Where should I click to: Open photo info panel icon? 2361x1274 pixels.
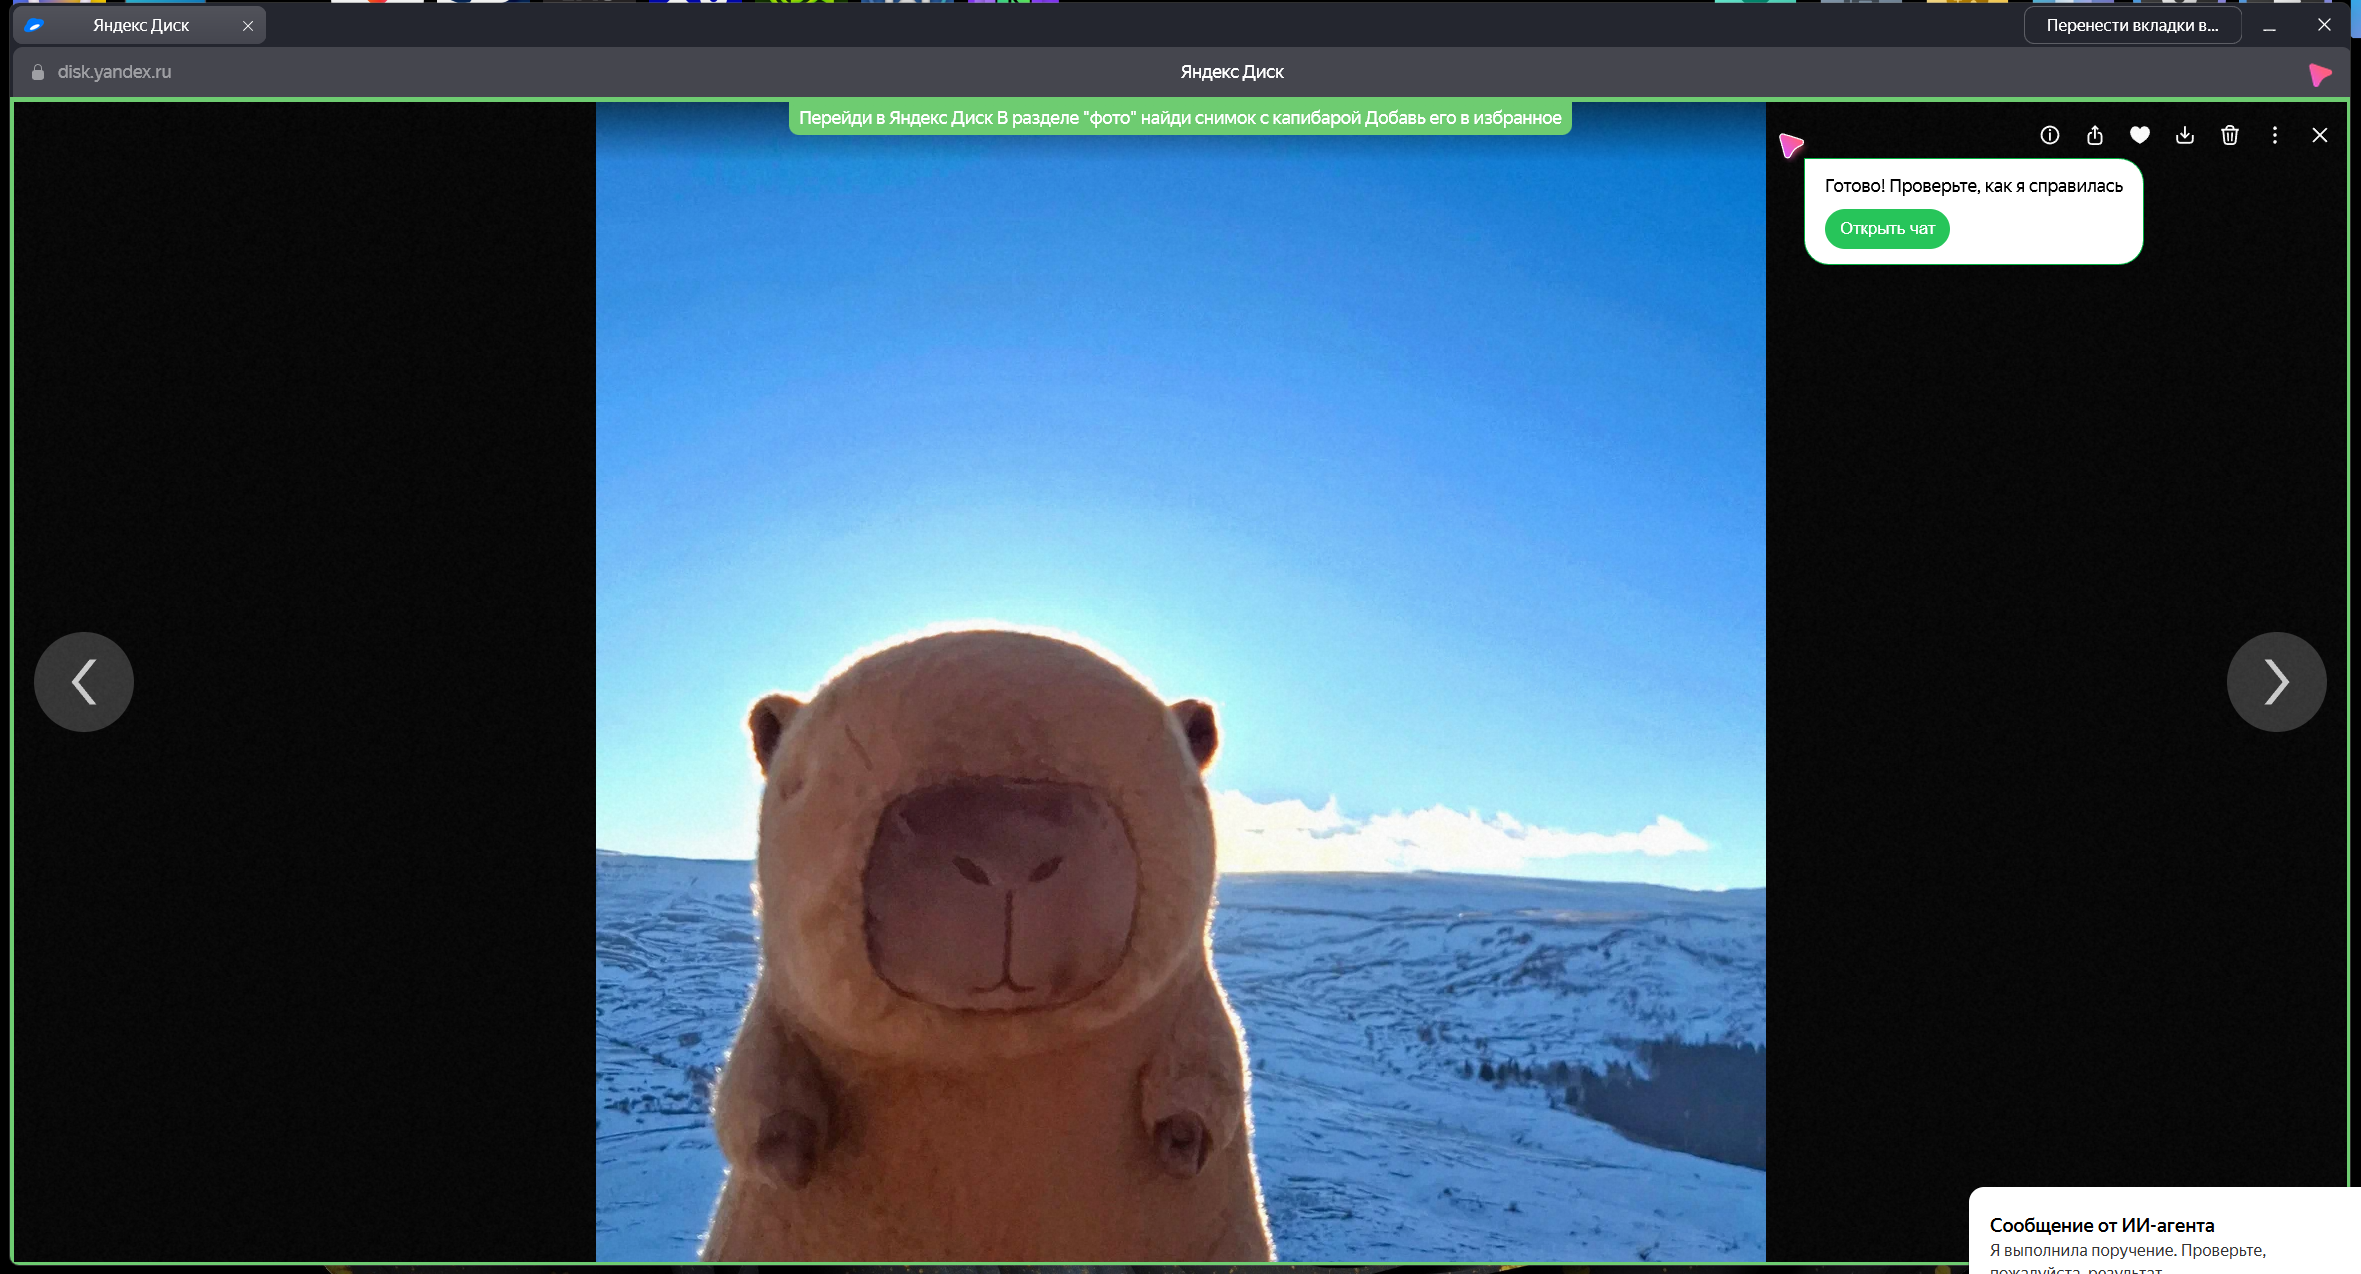(2049, 135)
